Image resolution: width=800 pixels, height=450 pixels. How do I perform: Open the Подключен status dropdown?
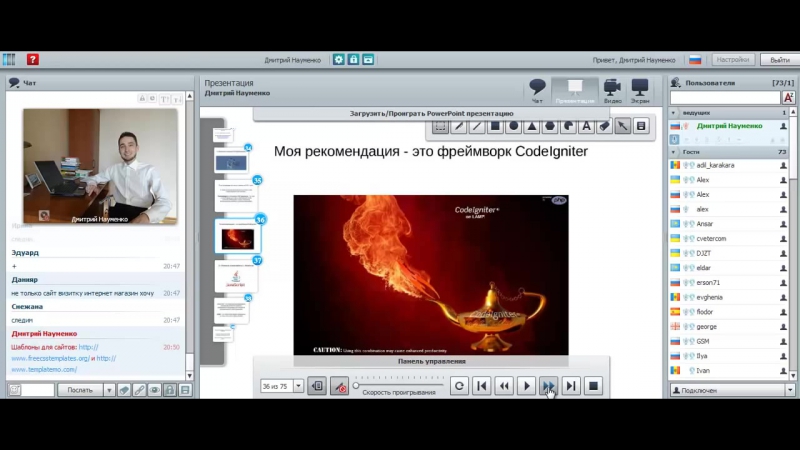click(790, 390)
